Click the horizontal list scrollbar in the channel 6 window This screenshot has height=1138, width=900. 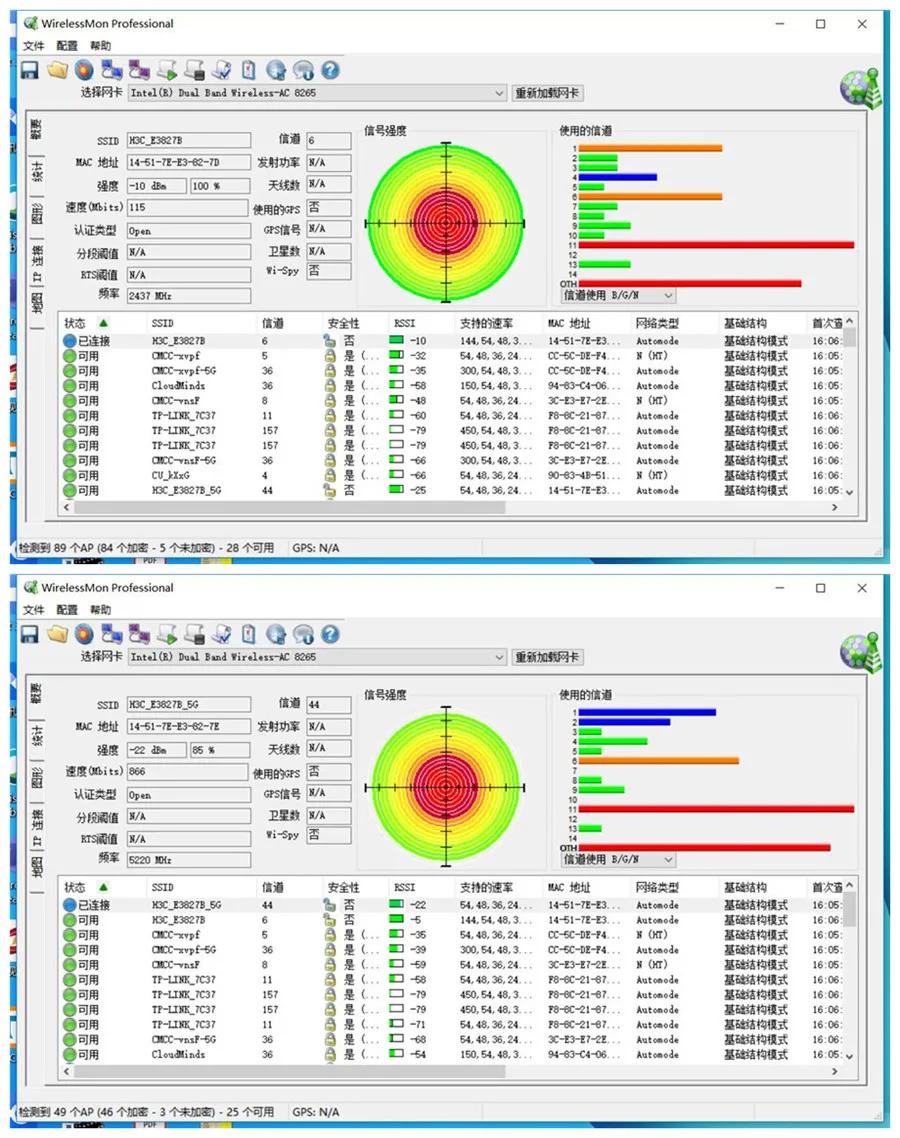[289, 507]
